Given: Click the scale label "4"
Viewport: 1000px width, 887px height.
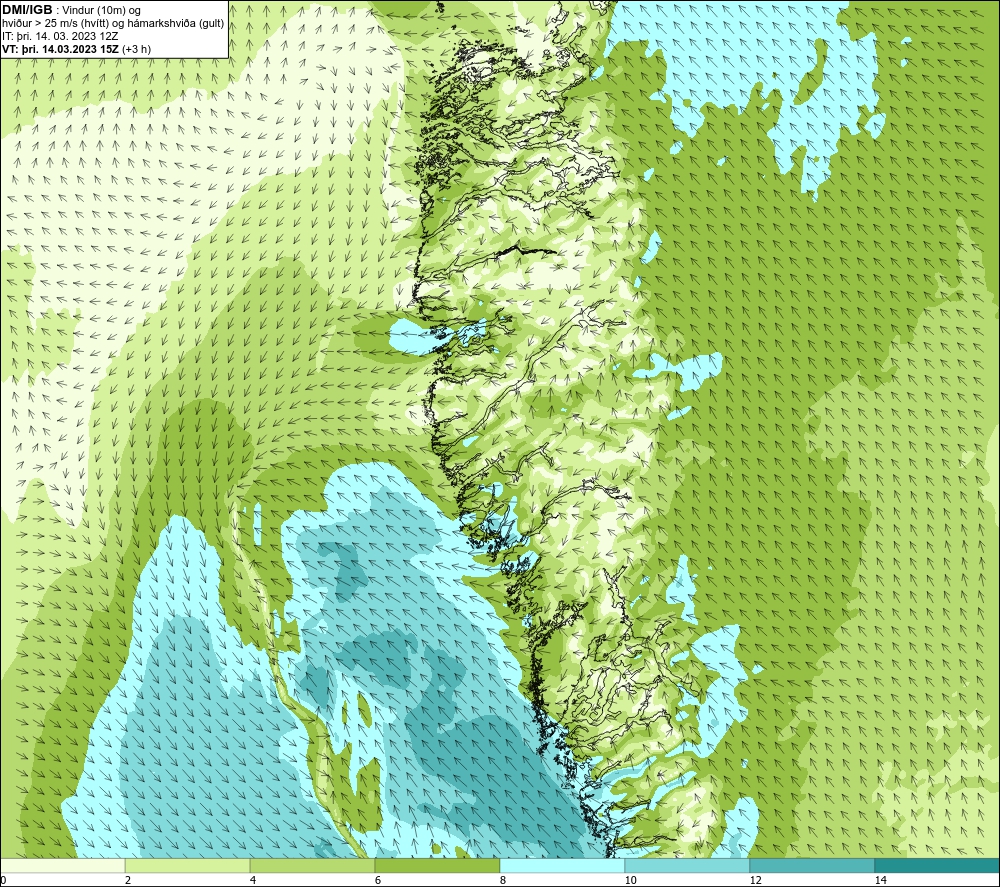Looking at the screenshot, I should pos(253,881).
